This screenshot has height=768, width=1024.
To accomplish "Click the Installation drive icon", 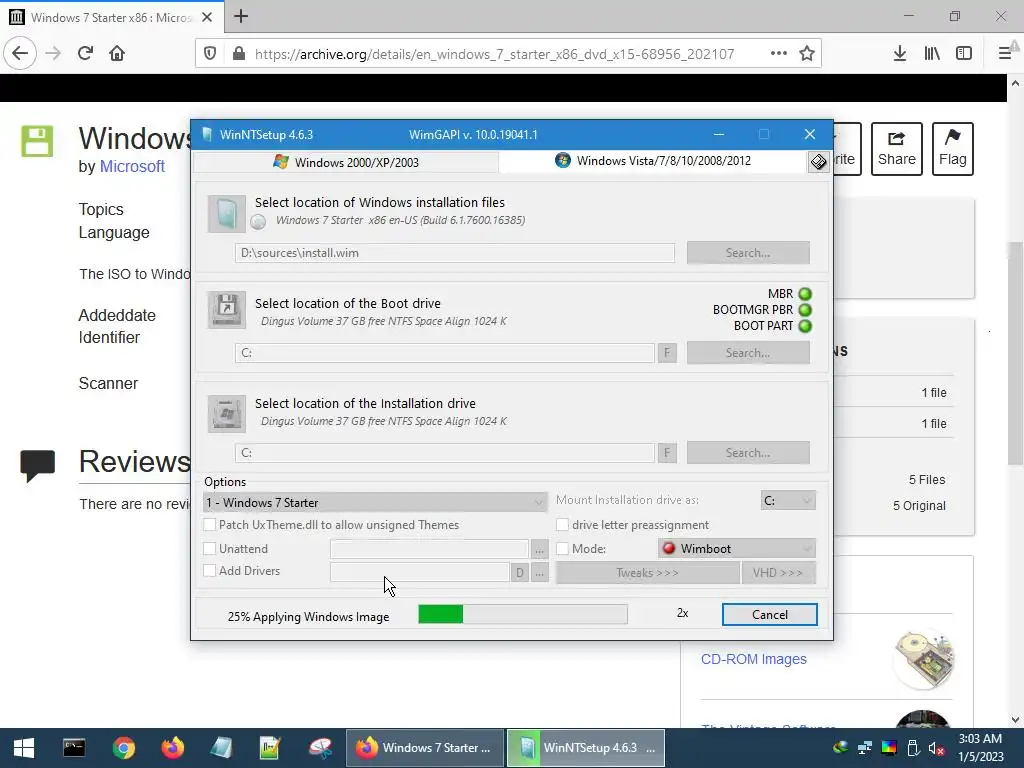I will [227, 414].
